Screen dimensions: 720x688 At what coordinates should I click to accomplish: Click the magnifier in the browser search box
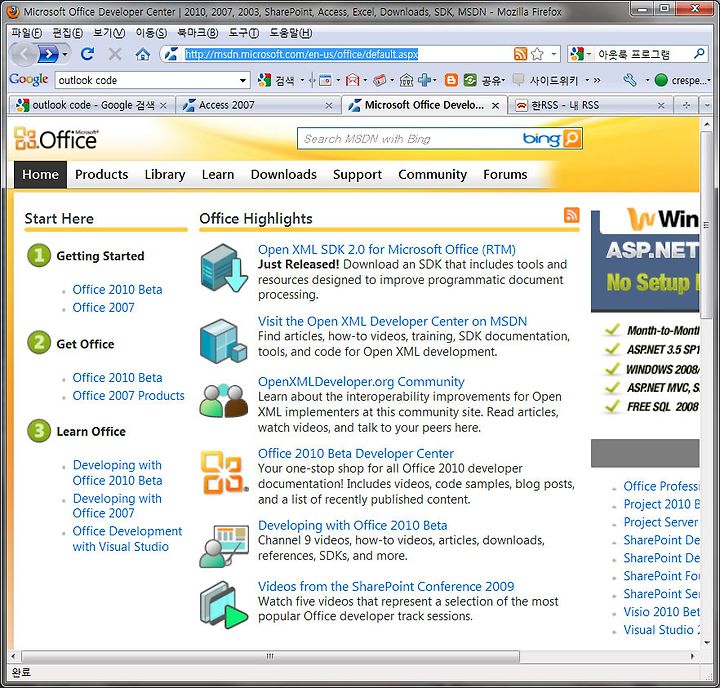[699, 54]
